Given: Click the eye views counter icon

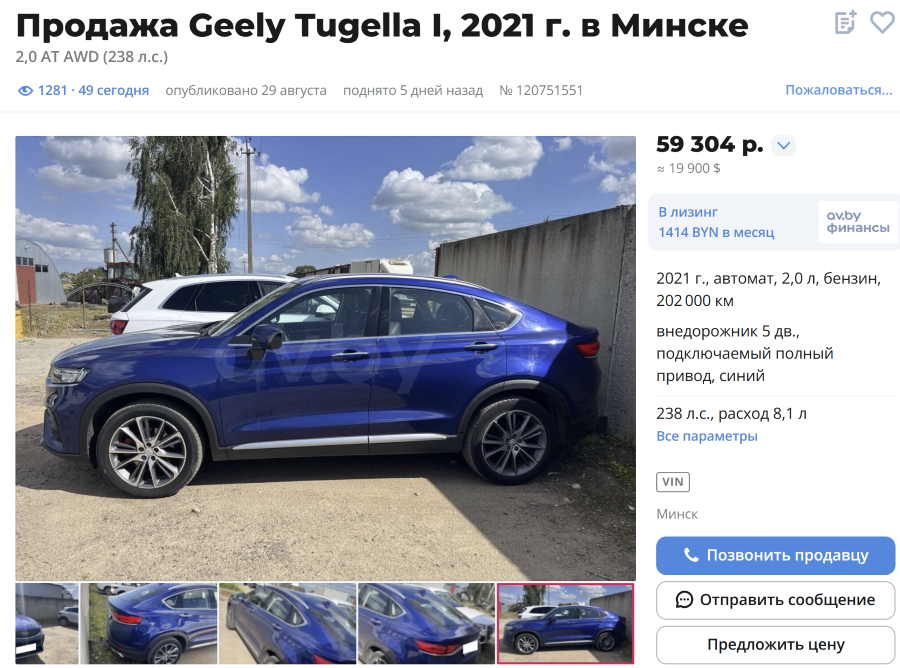Looking at the screenshot, I should (x=25, y=91).
